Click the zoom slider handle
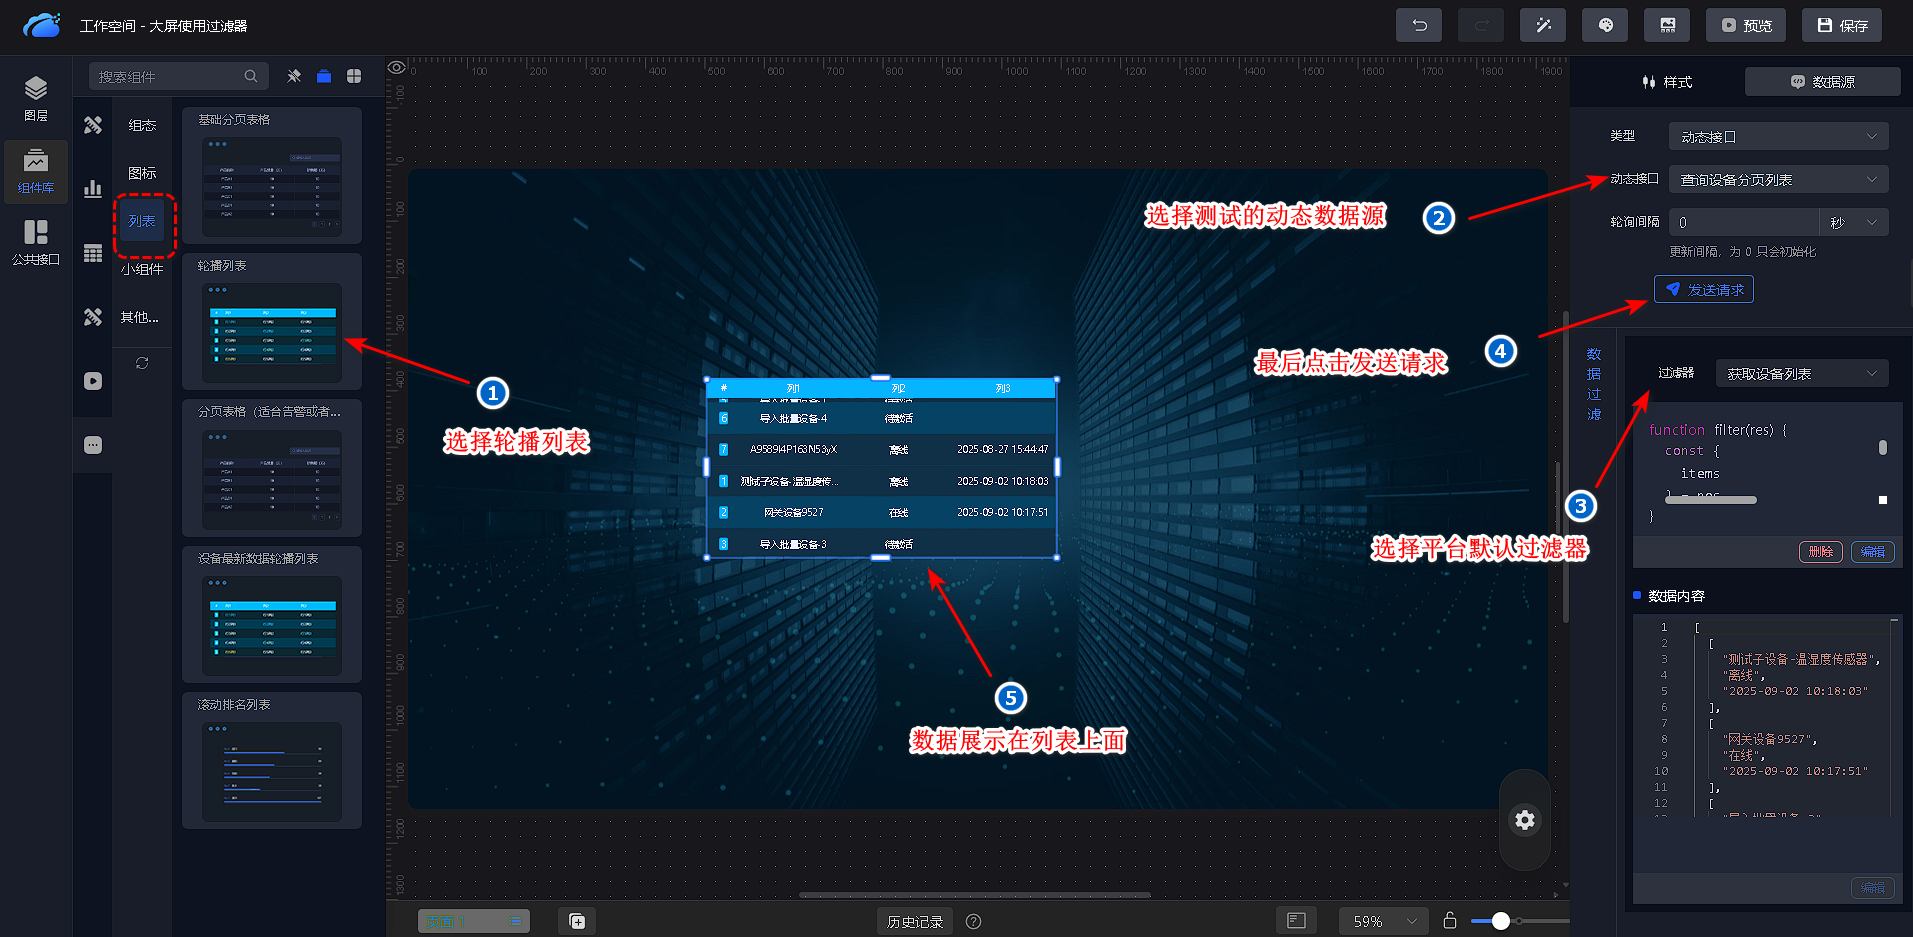The width and height of the screenshot is (1913, 937). pyautogui.click(x=1500, y=921)
